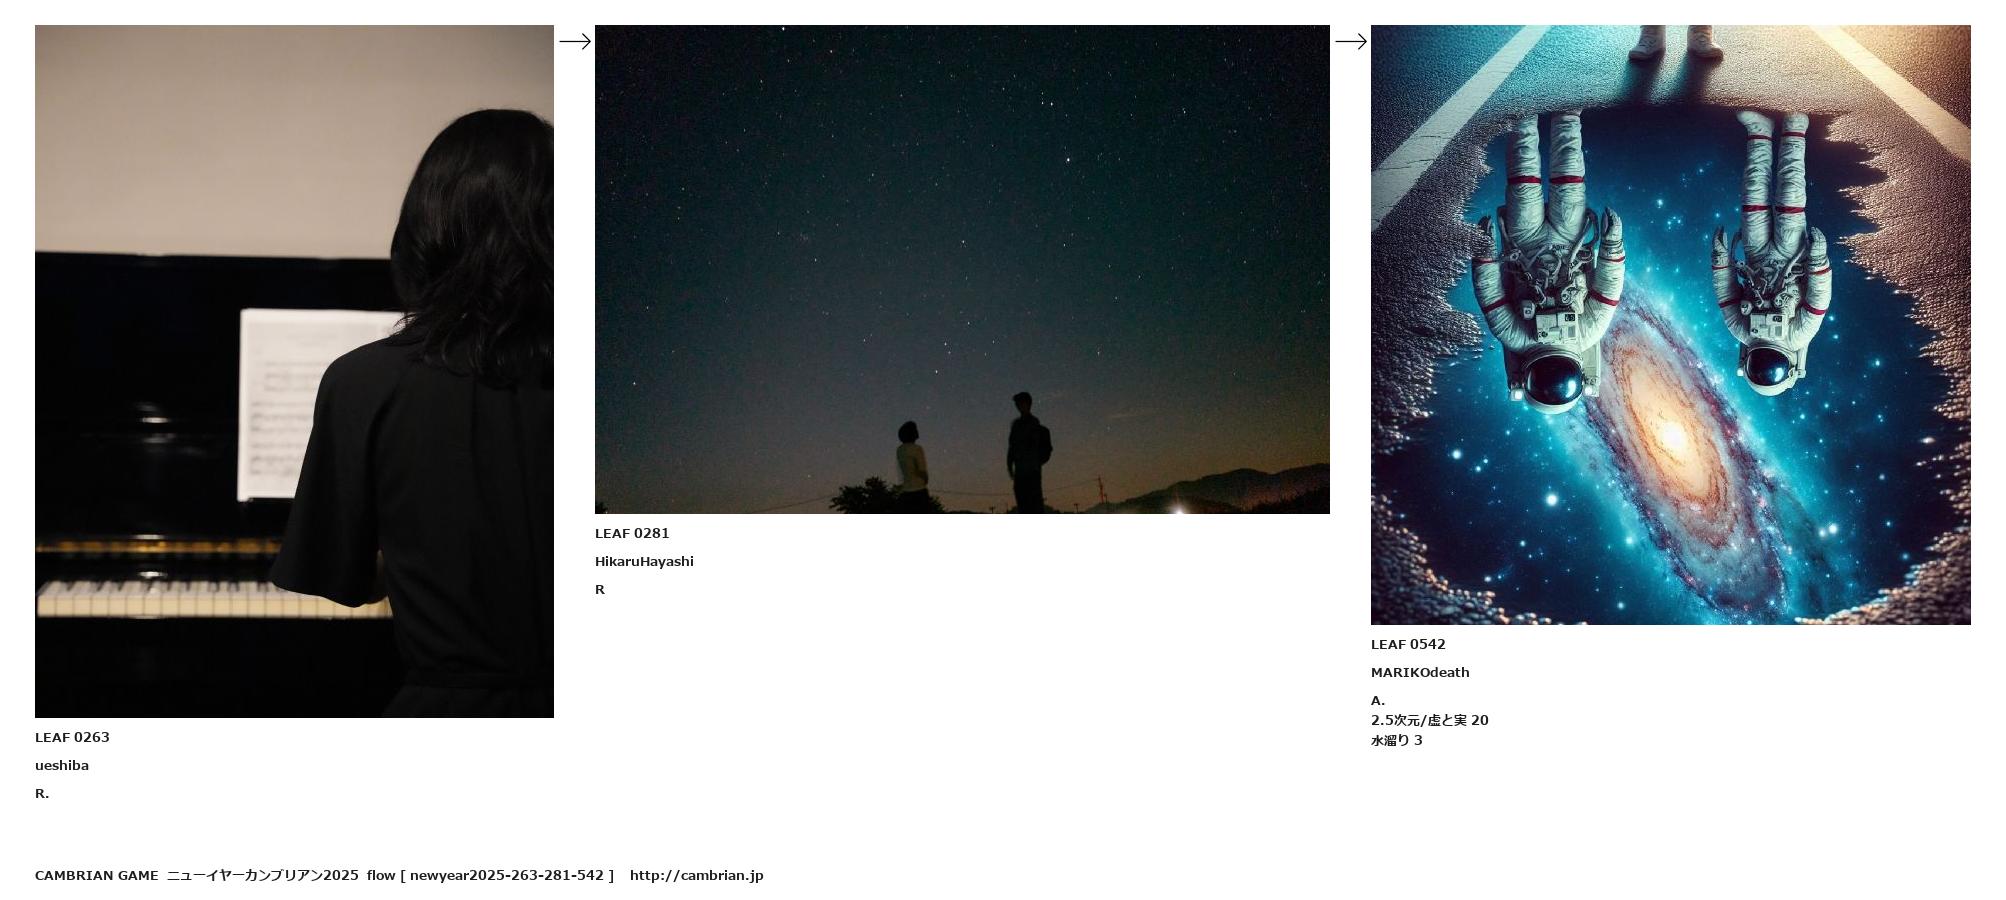The image size is (2006, 900).
Task: Click the R. note under ueshiba
Action: 42,793
